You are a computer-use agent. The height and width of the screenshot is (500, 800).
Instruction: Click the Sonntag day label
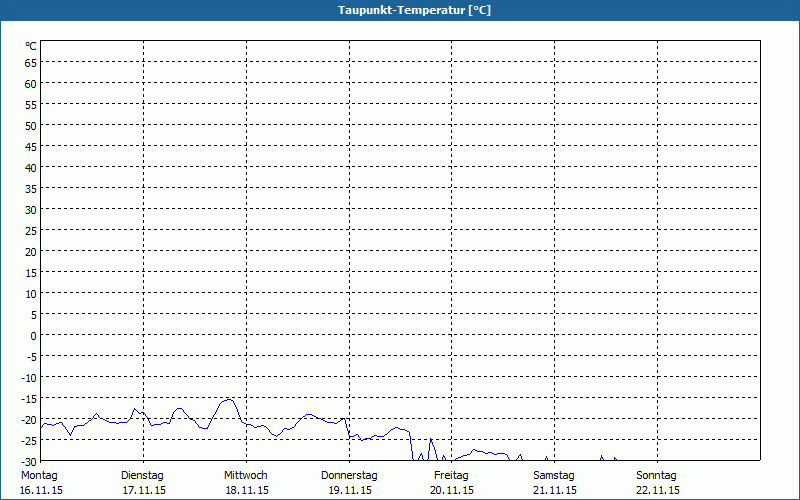point(657,476)
